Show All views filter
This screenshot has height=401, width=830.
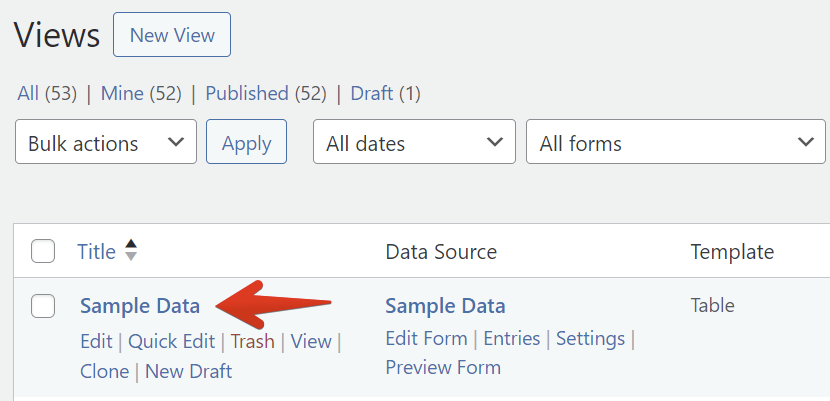[x=28, y=93]
